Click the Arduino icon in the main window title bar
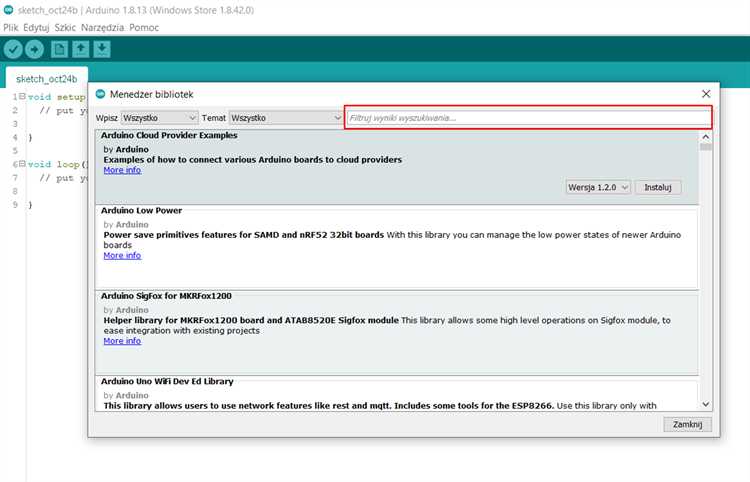This screenshot has width=750, height=482. (x=9, y=10)
